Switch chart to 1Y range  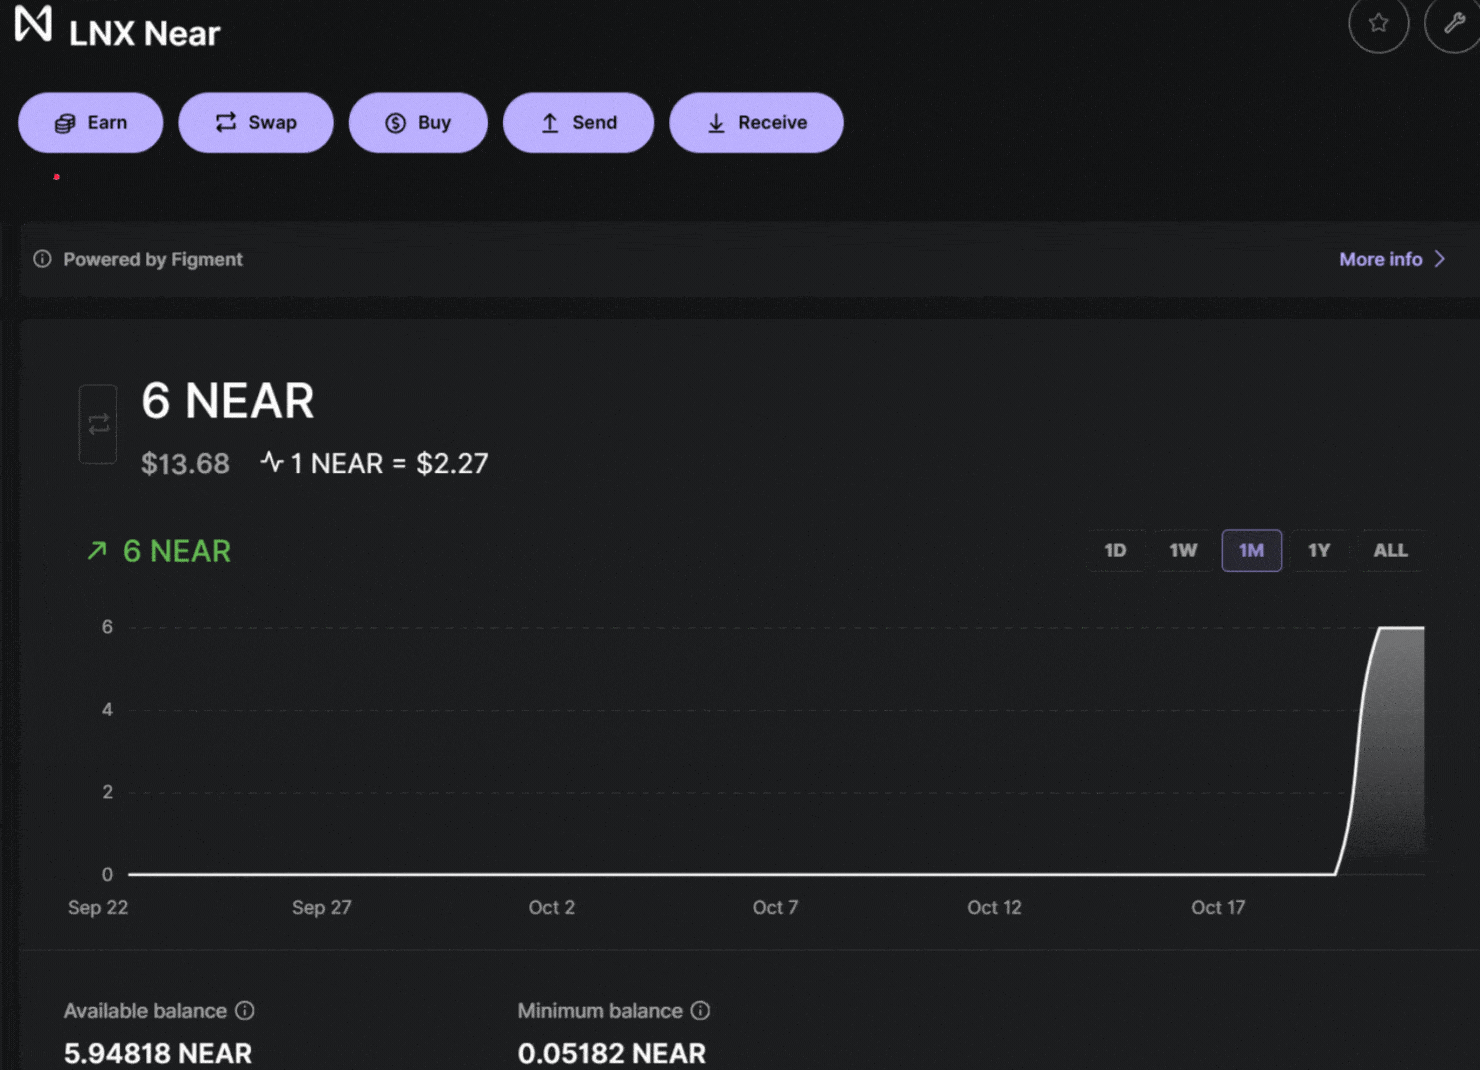pyautogui.click(x=1319, y=551)
